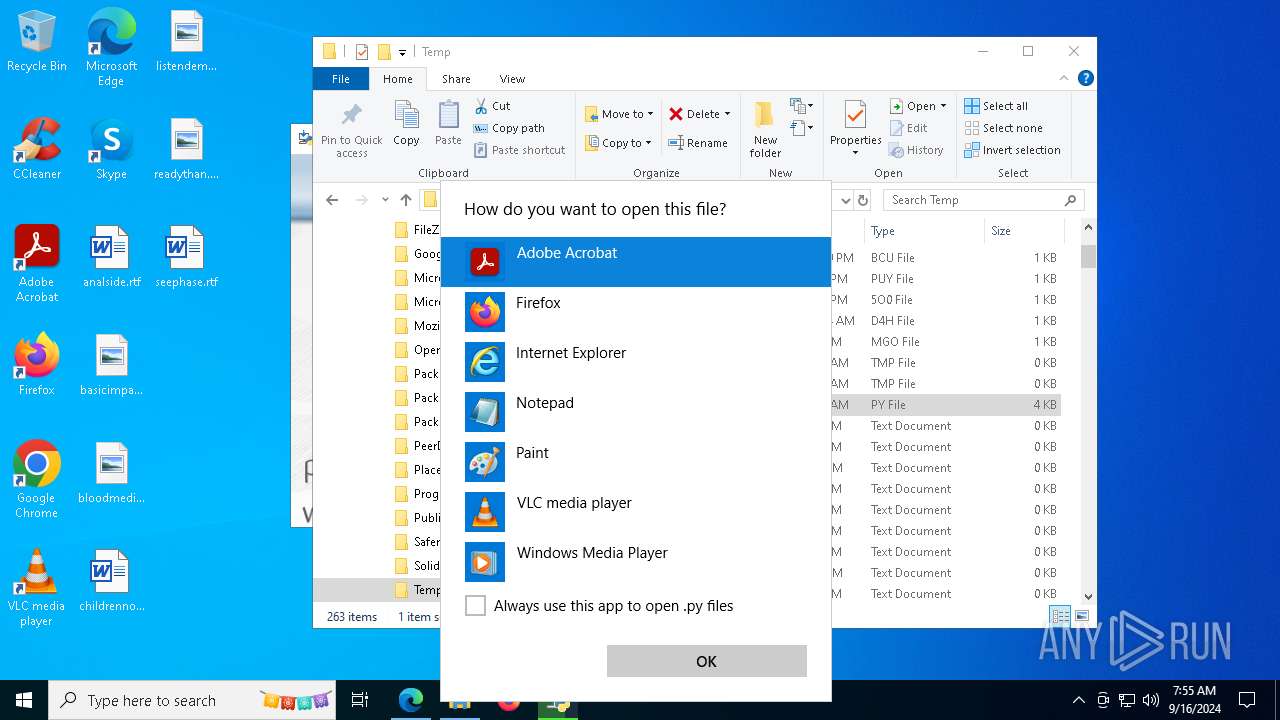Screen dimensions: 1280x720
Task: Choose Paint to open the file
Action: coord(636,461)
